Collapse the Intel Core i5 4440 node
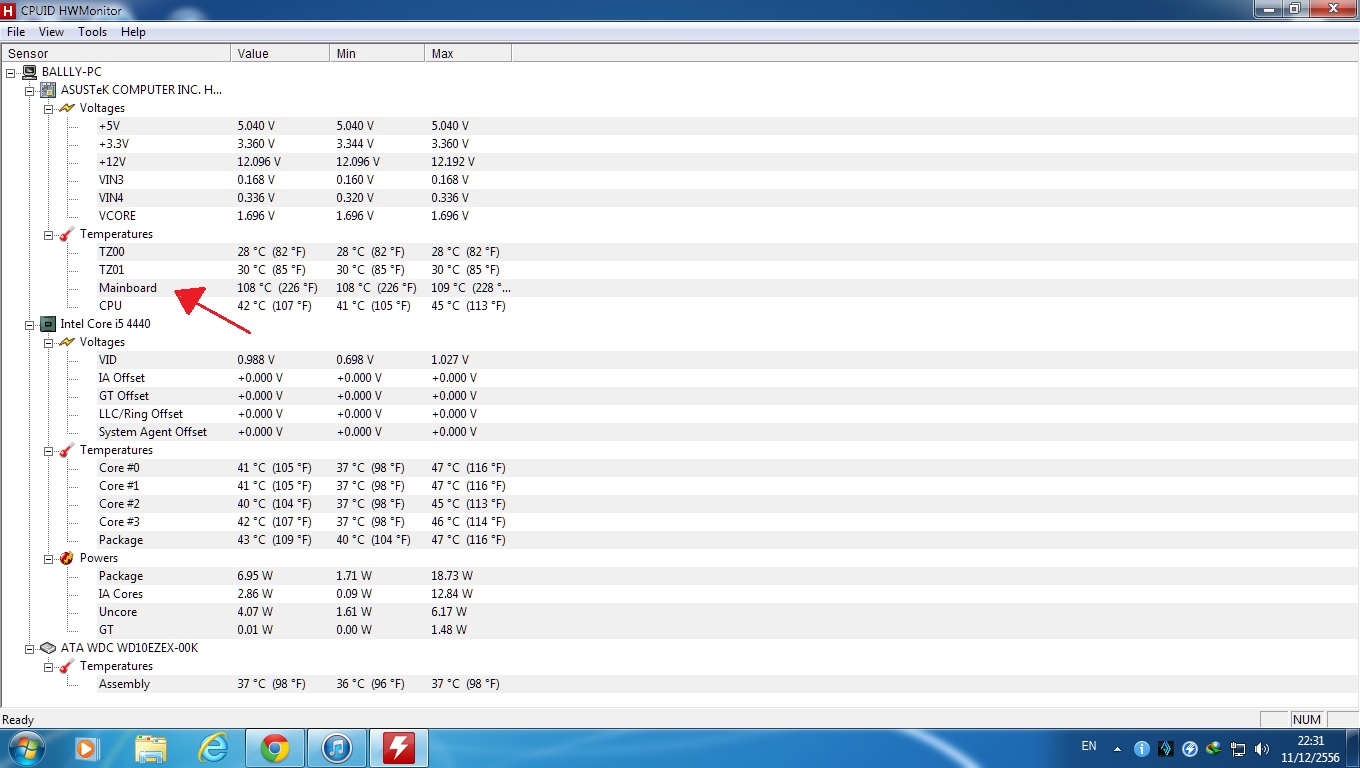Viewport: 1360px width, 768px height. tap(30, 324)
